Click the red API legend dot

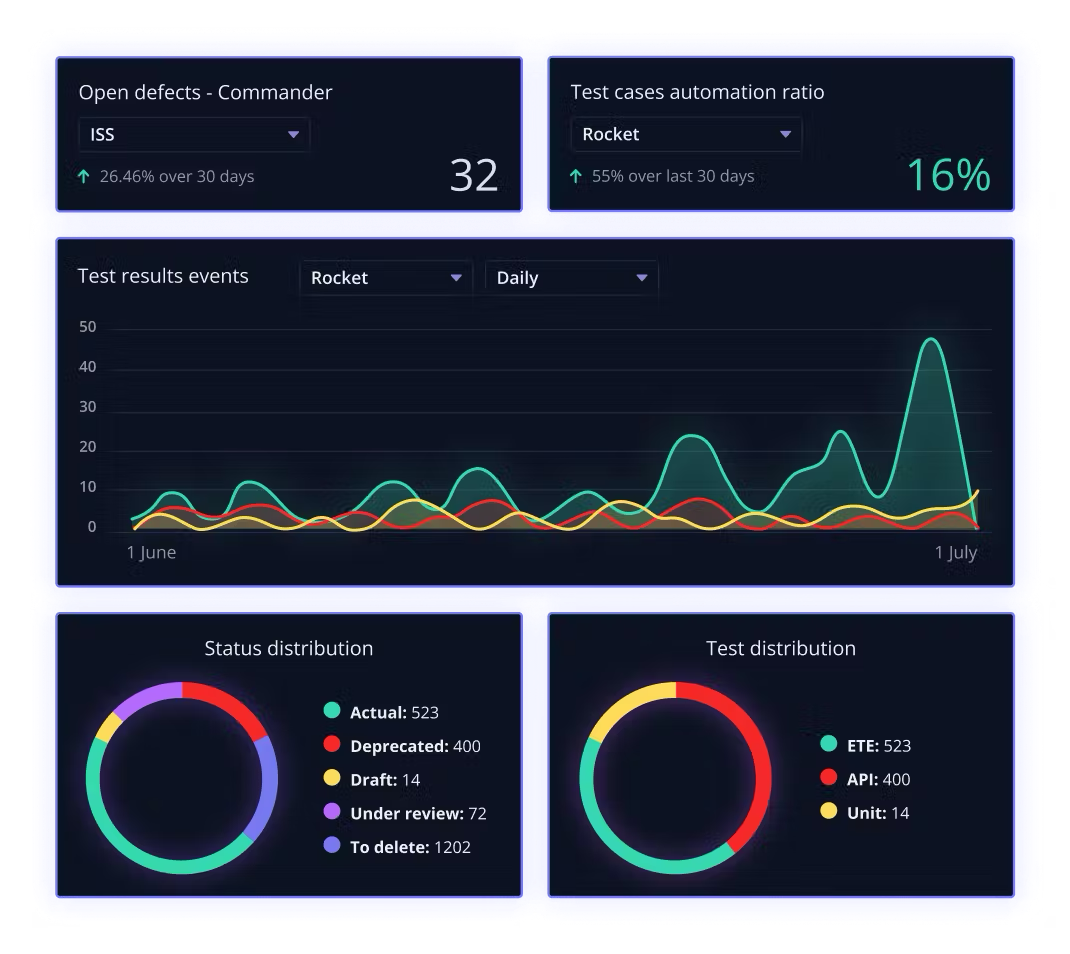pyautogui.click(x=828, y=778)
